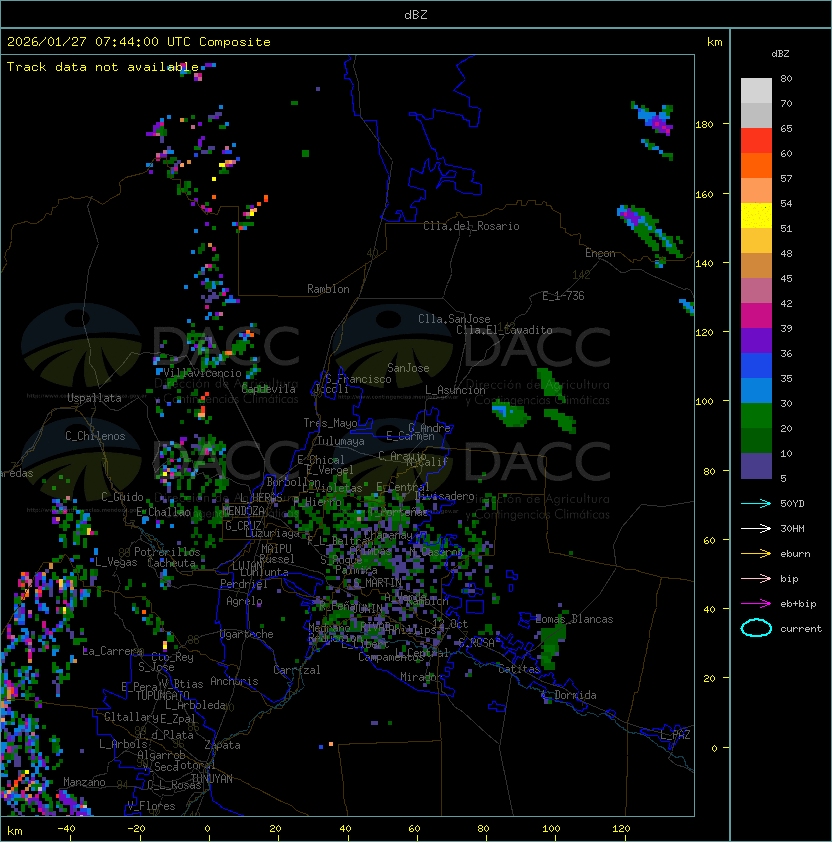Screen dimensions: 832x842
Task: Click the TUNUYAN label on the map
Action: click(x=212, y=778)
